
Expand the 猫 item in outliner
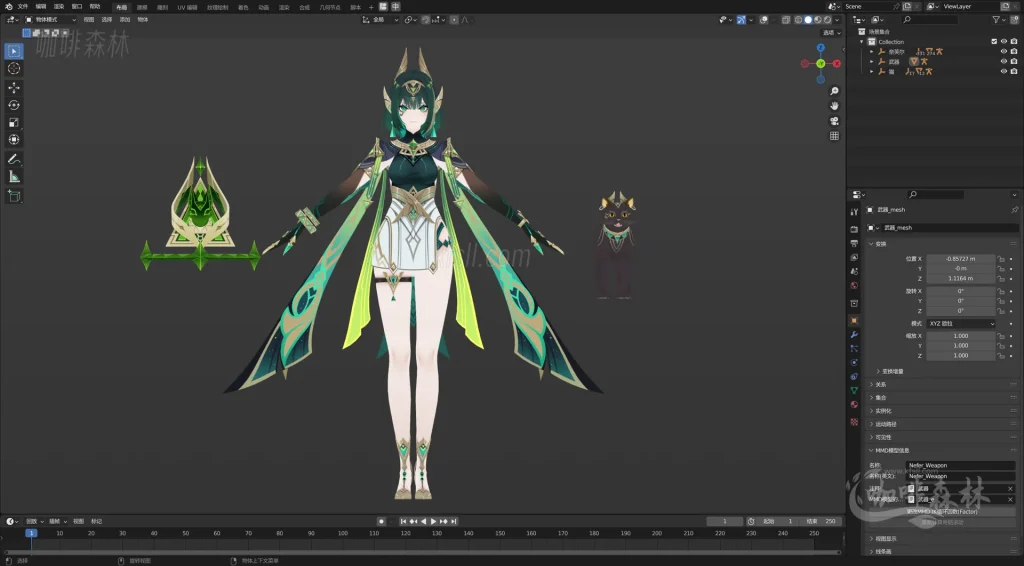[x=872, y=71]
